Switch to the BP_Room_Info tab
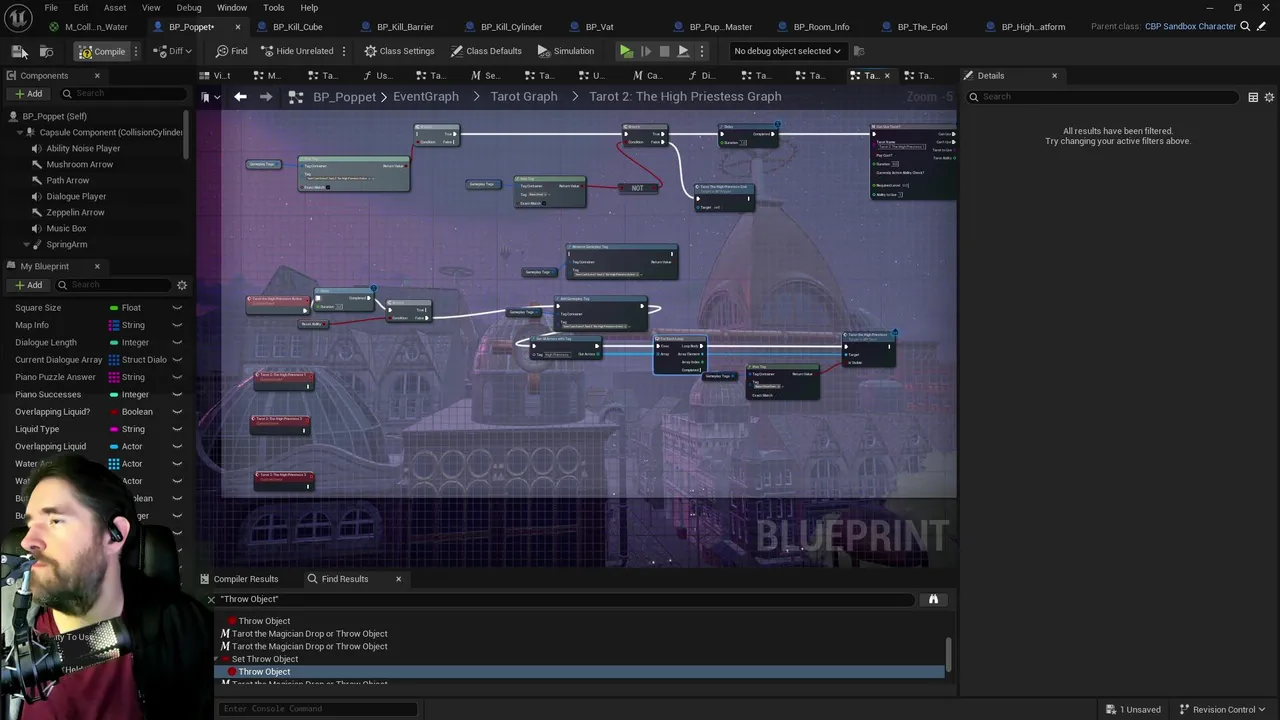The height and width of the screenshot is (720, 1280). tap(821, 27)
